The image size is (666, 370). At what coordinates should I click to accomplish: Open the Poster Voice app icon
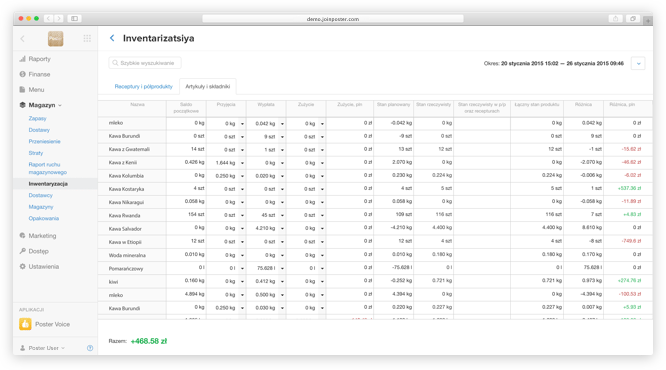[25, 324]
